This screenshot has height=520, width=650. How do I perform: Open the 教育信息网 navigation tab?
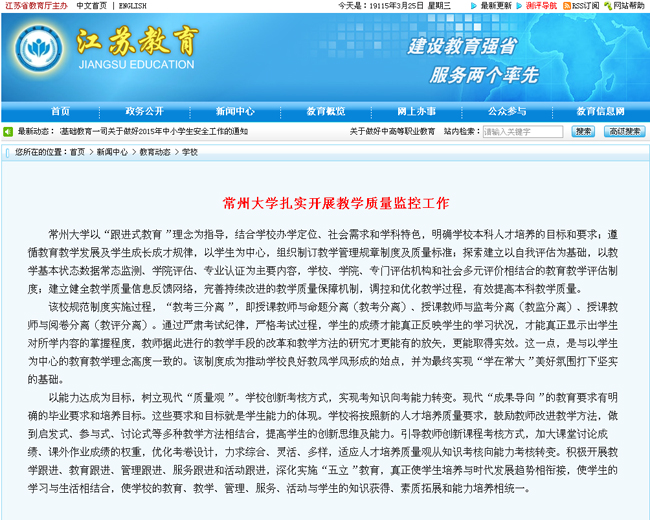(596, 111)
